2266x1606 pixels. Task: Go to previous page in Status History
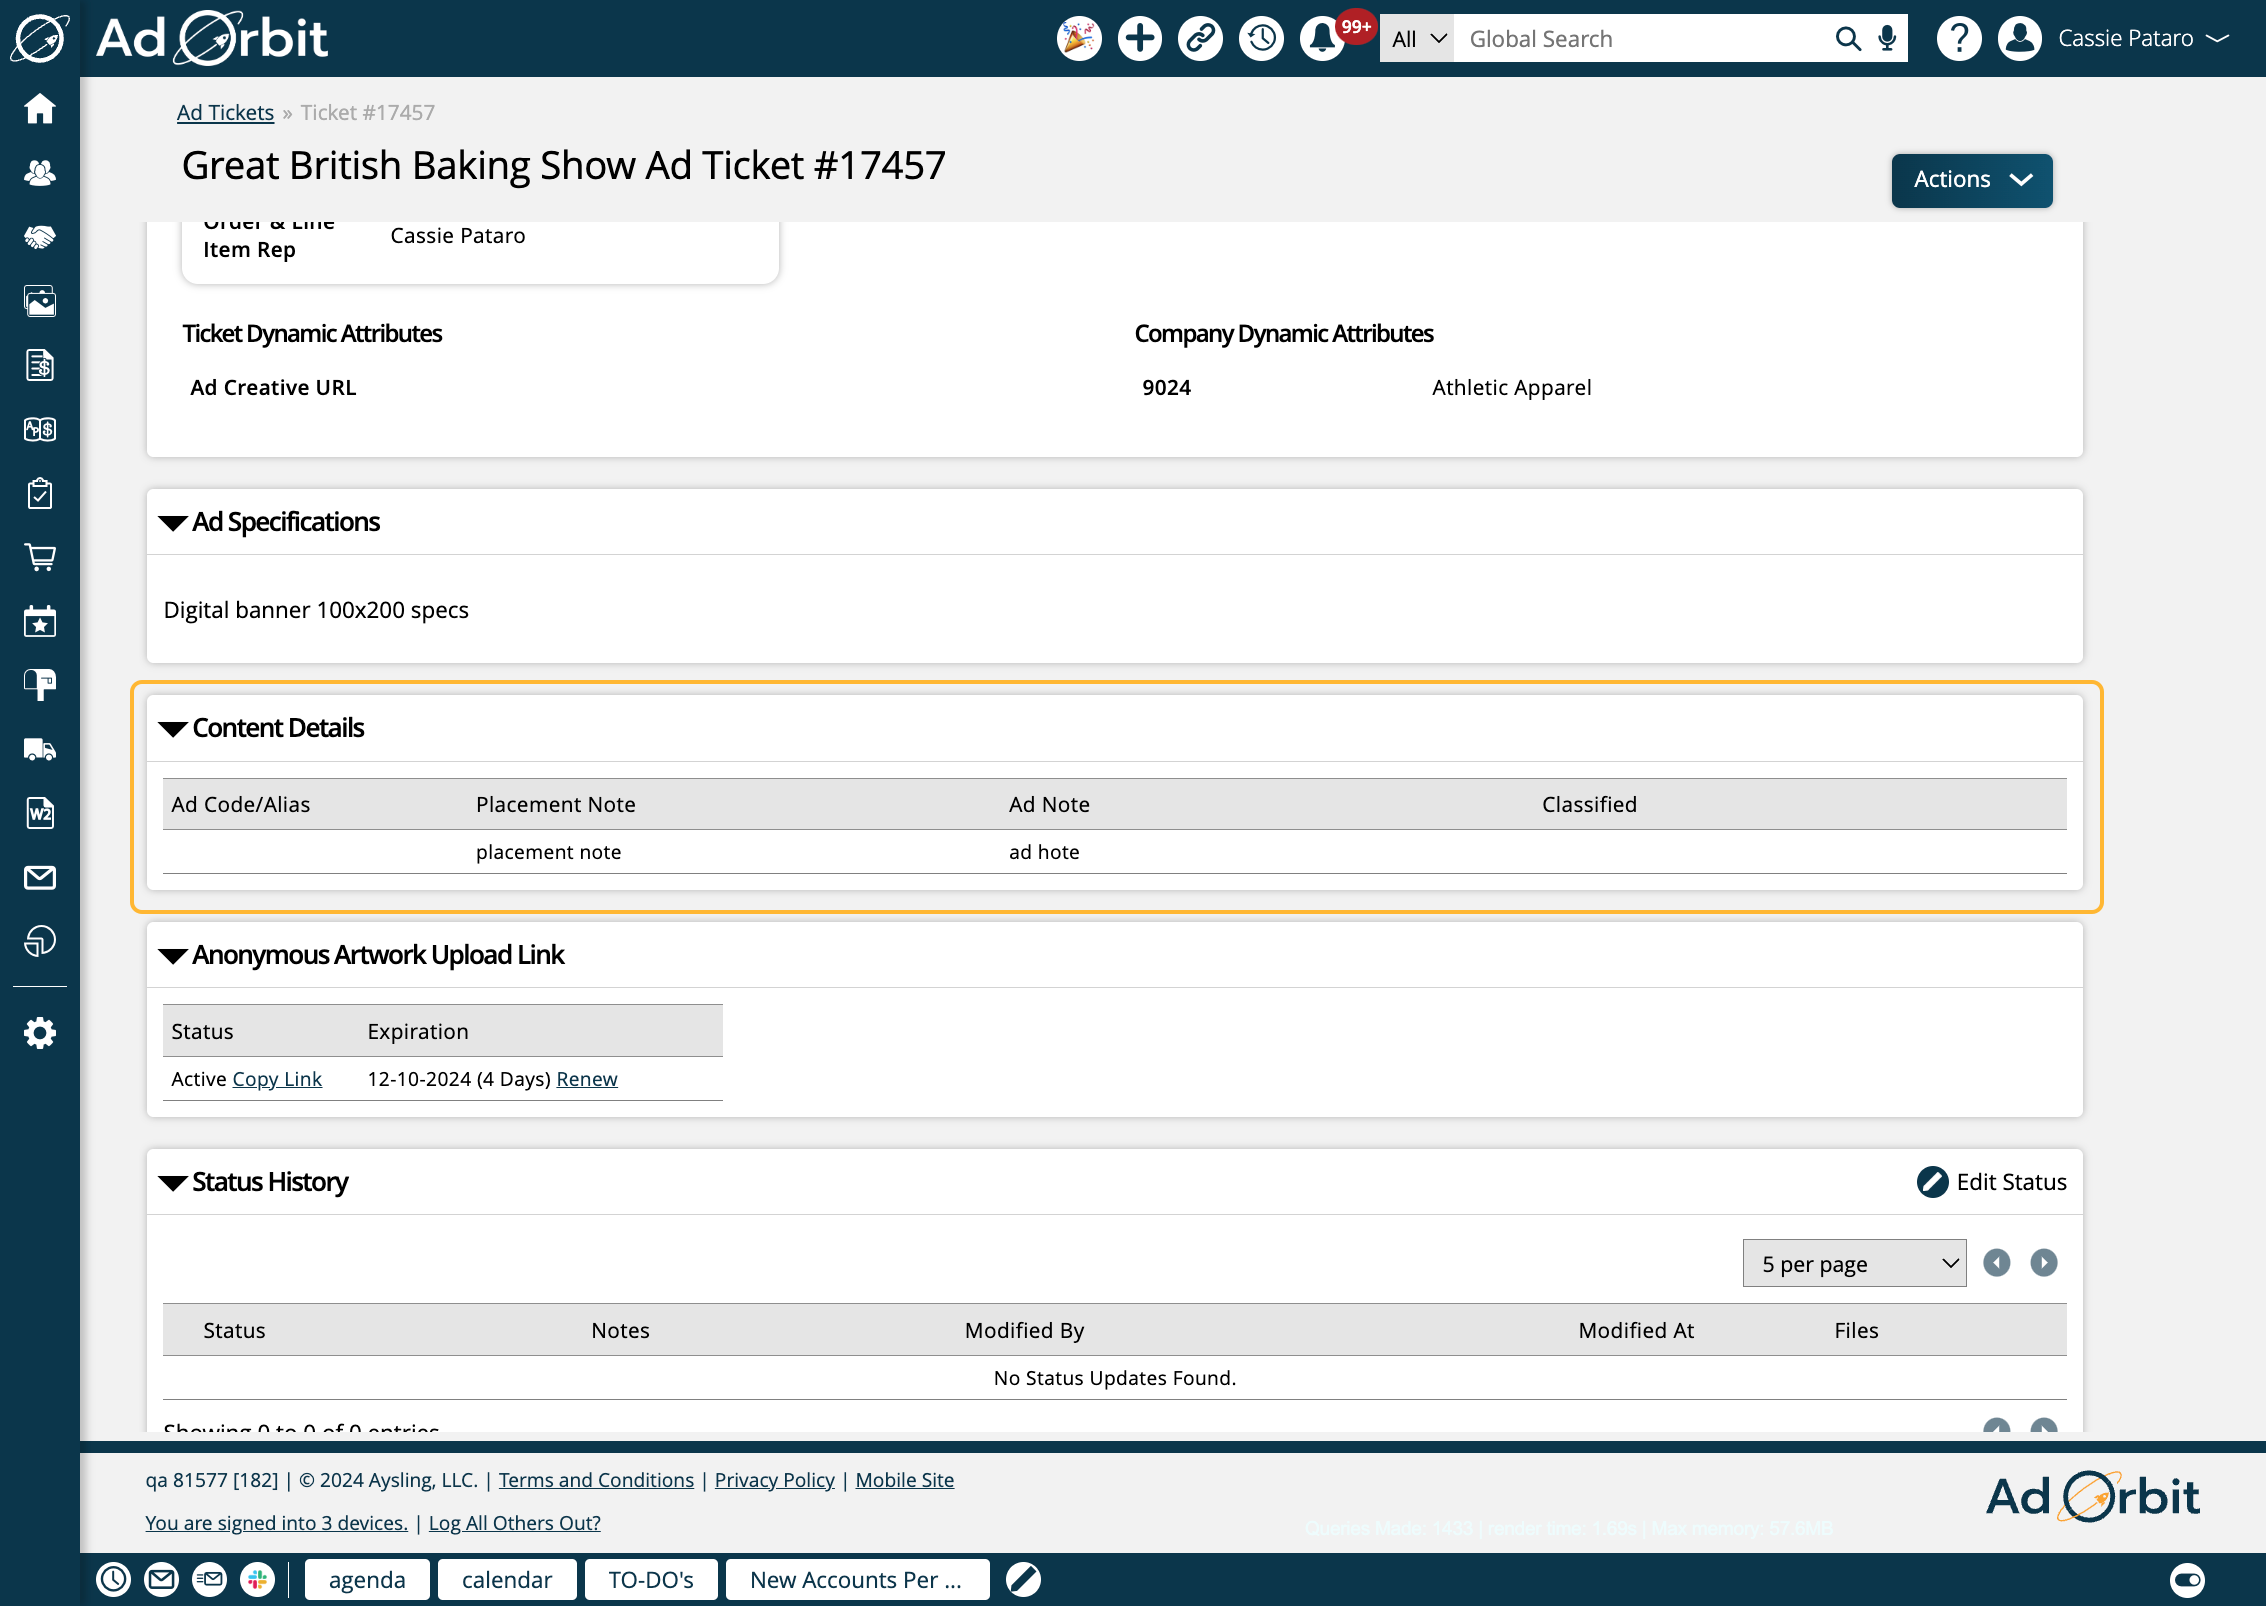pyautogui.click(x=1997, y=1263)
